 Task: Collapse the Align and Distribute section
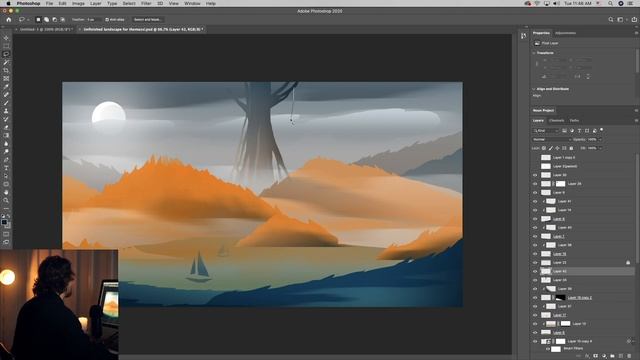[534, 89]
